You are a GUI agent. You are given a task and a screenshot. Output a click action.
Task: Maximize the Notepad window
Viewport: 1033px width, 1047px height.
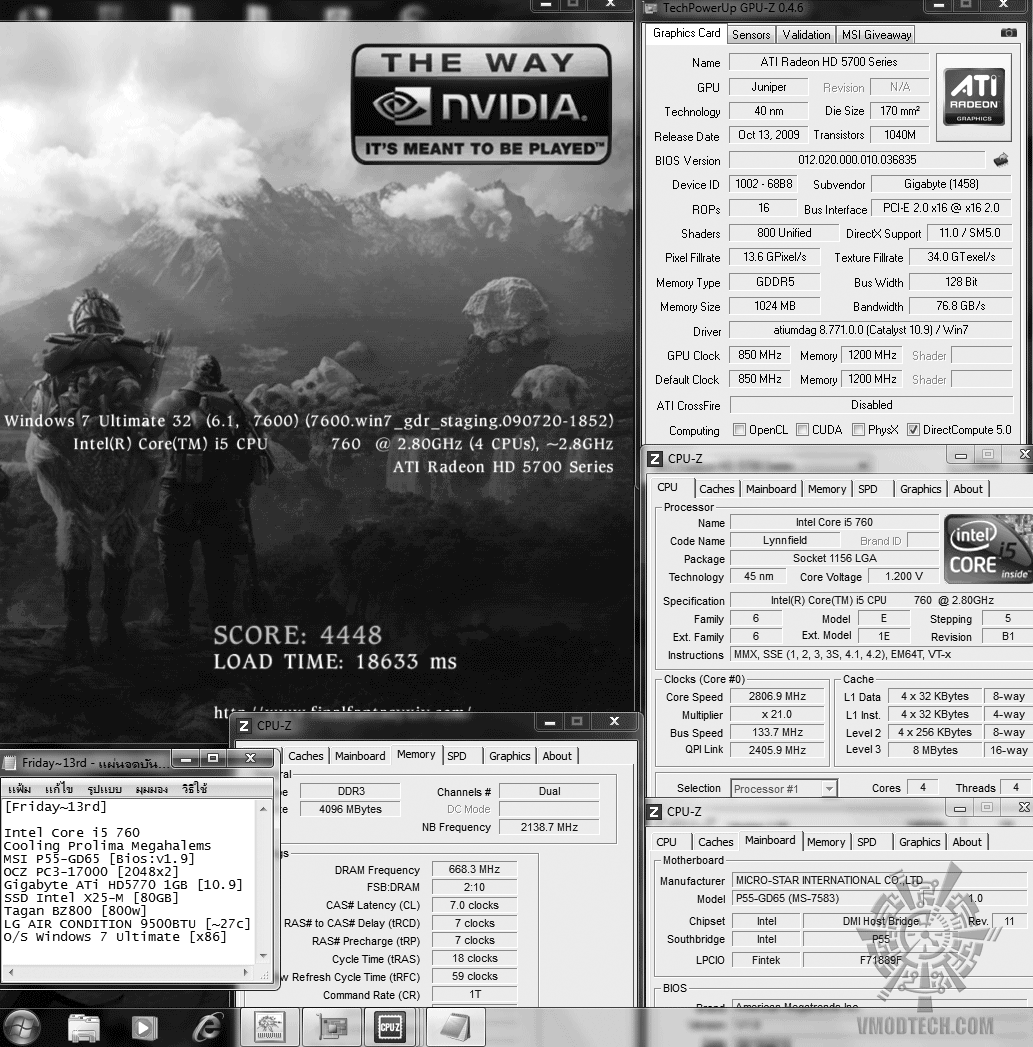pyautogui.click(x=213, y=759)
